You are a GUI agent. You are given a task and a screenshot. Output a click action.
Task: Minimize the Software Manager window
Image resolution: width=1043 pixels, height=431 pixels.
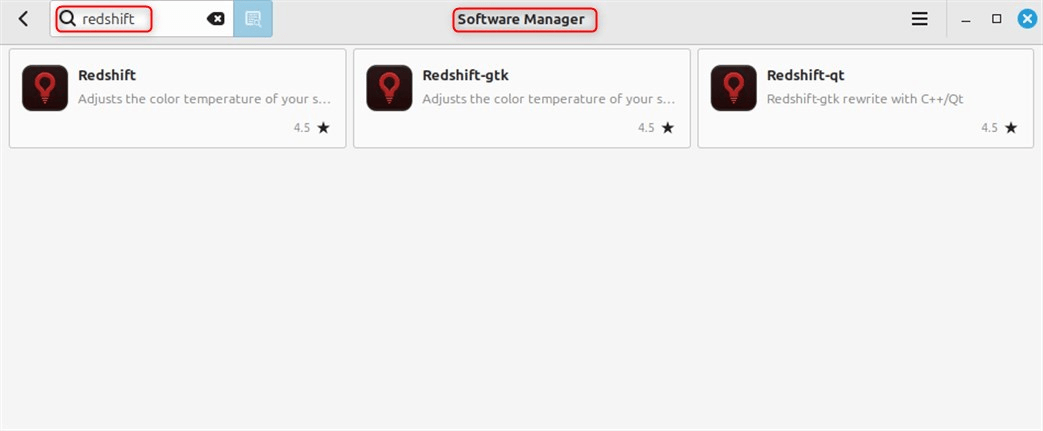tap(966, 19)
